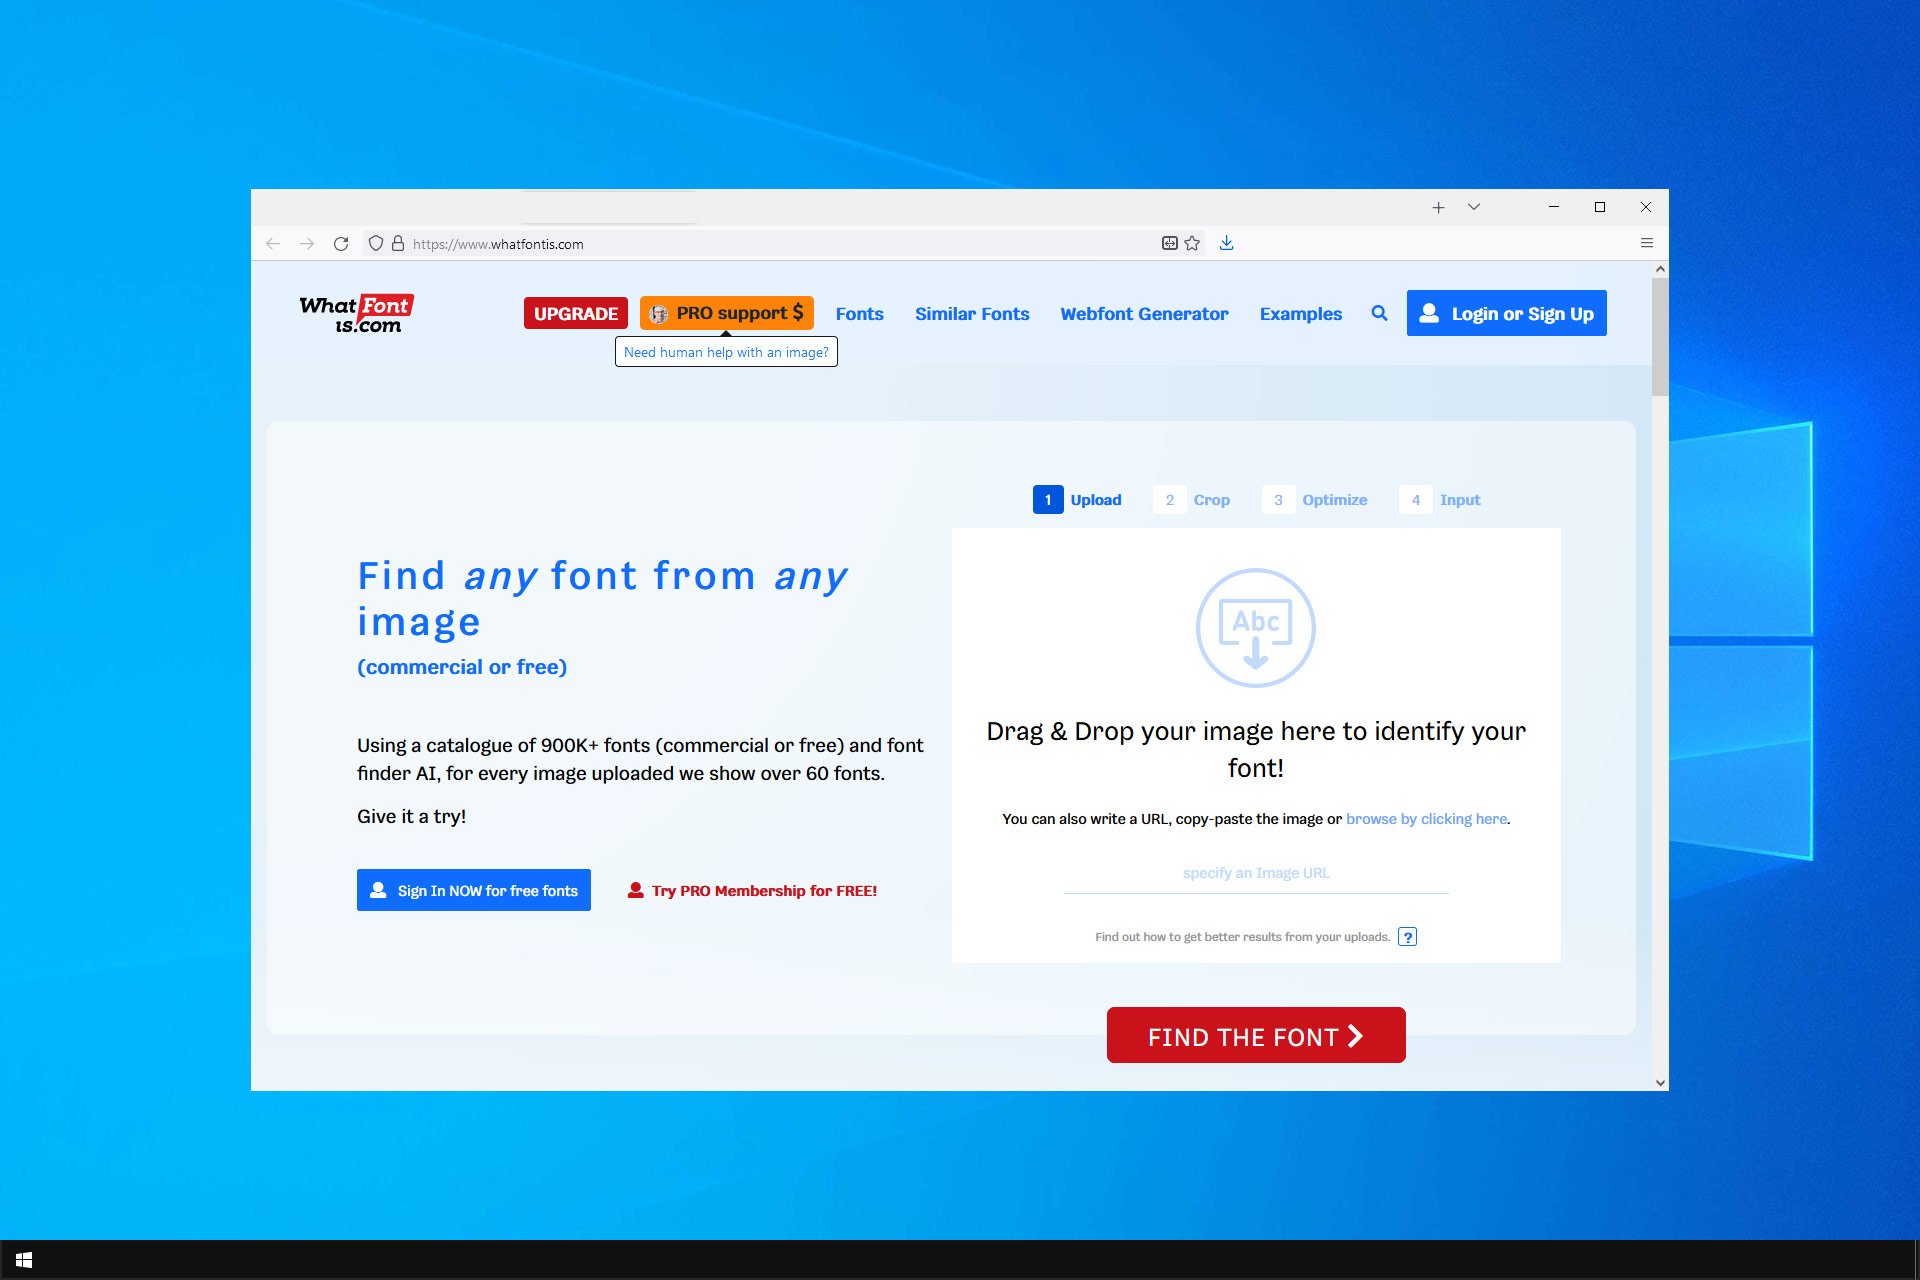Click the translate page icon in address bar
This screenshot has width=1920, height=1280.
1169,243
